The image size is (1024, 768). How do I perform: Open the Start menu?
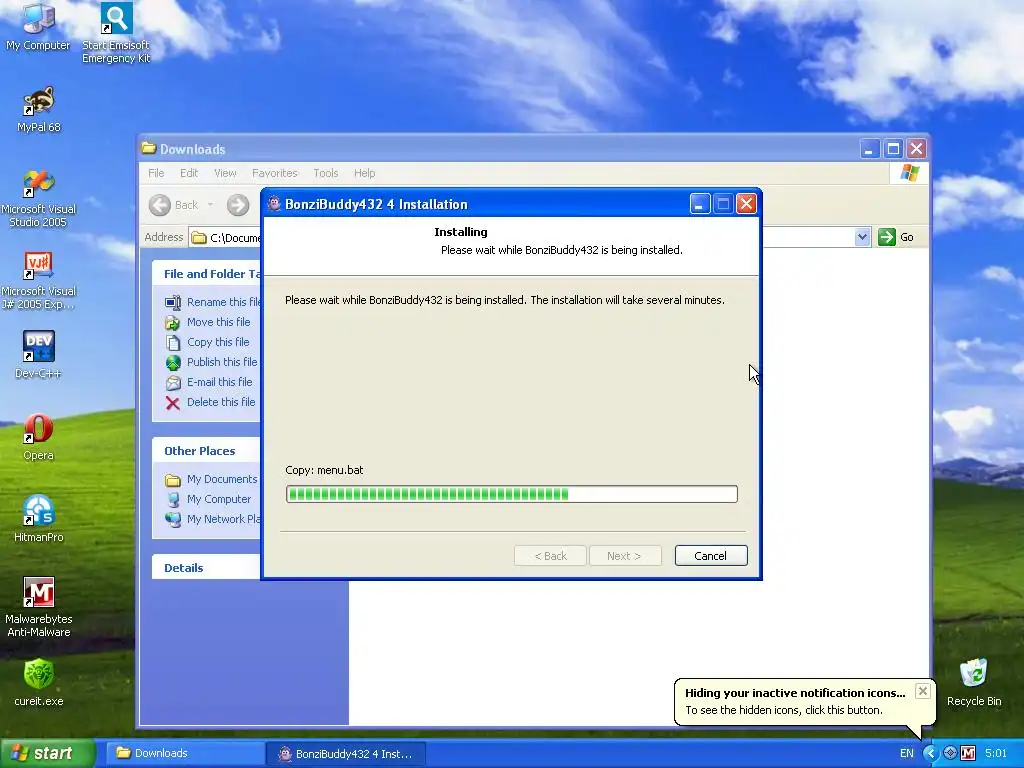pos(47,754)
